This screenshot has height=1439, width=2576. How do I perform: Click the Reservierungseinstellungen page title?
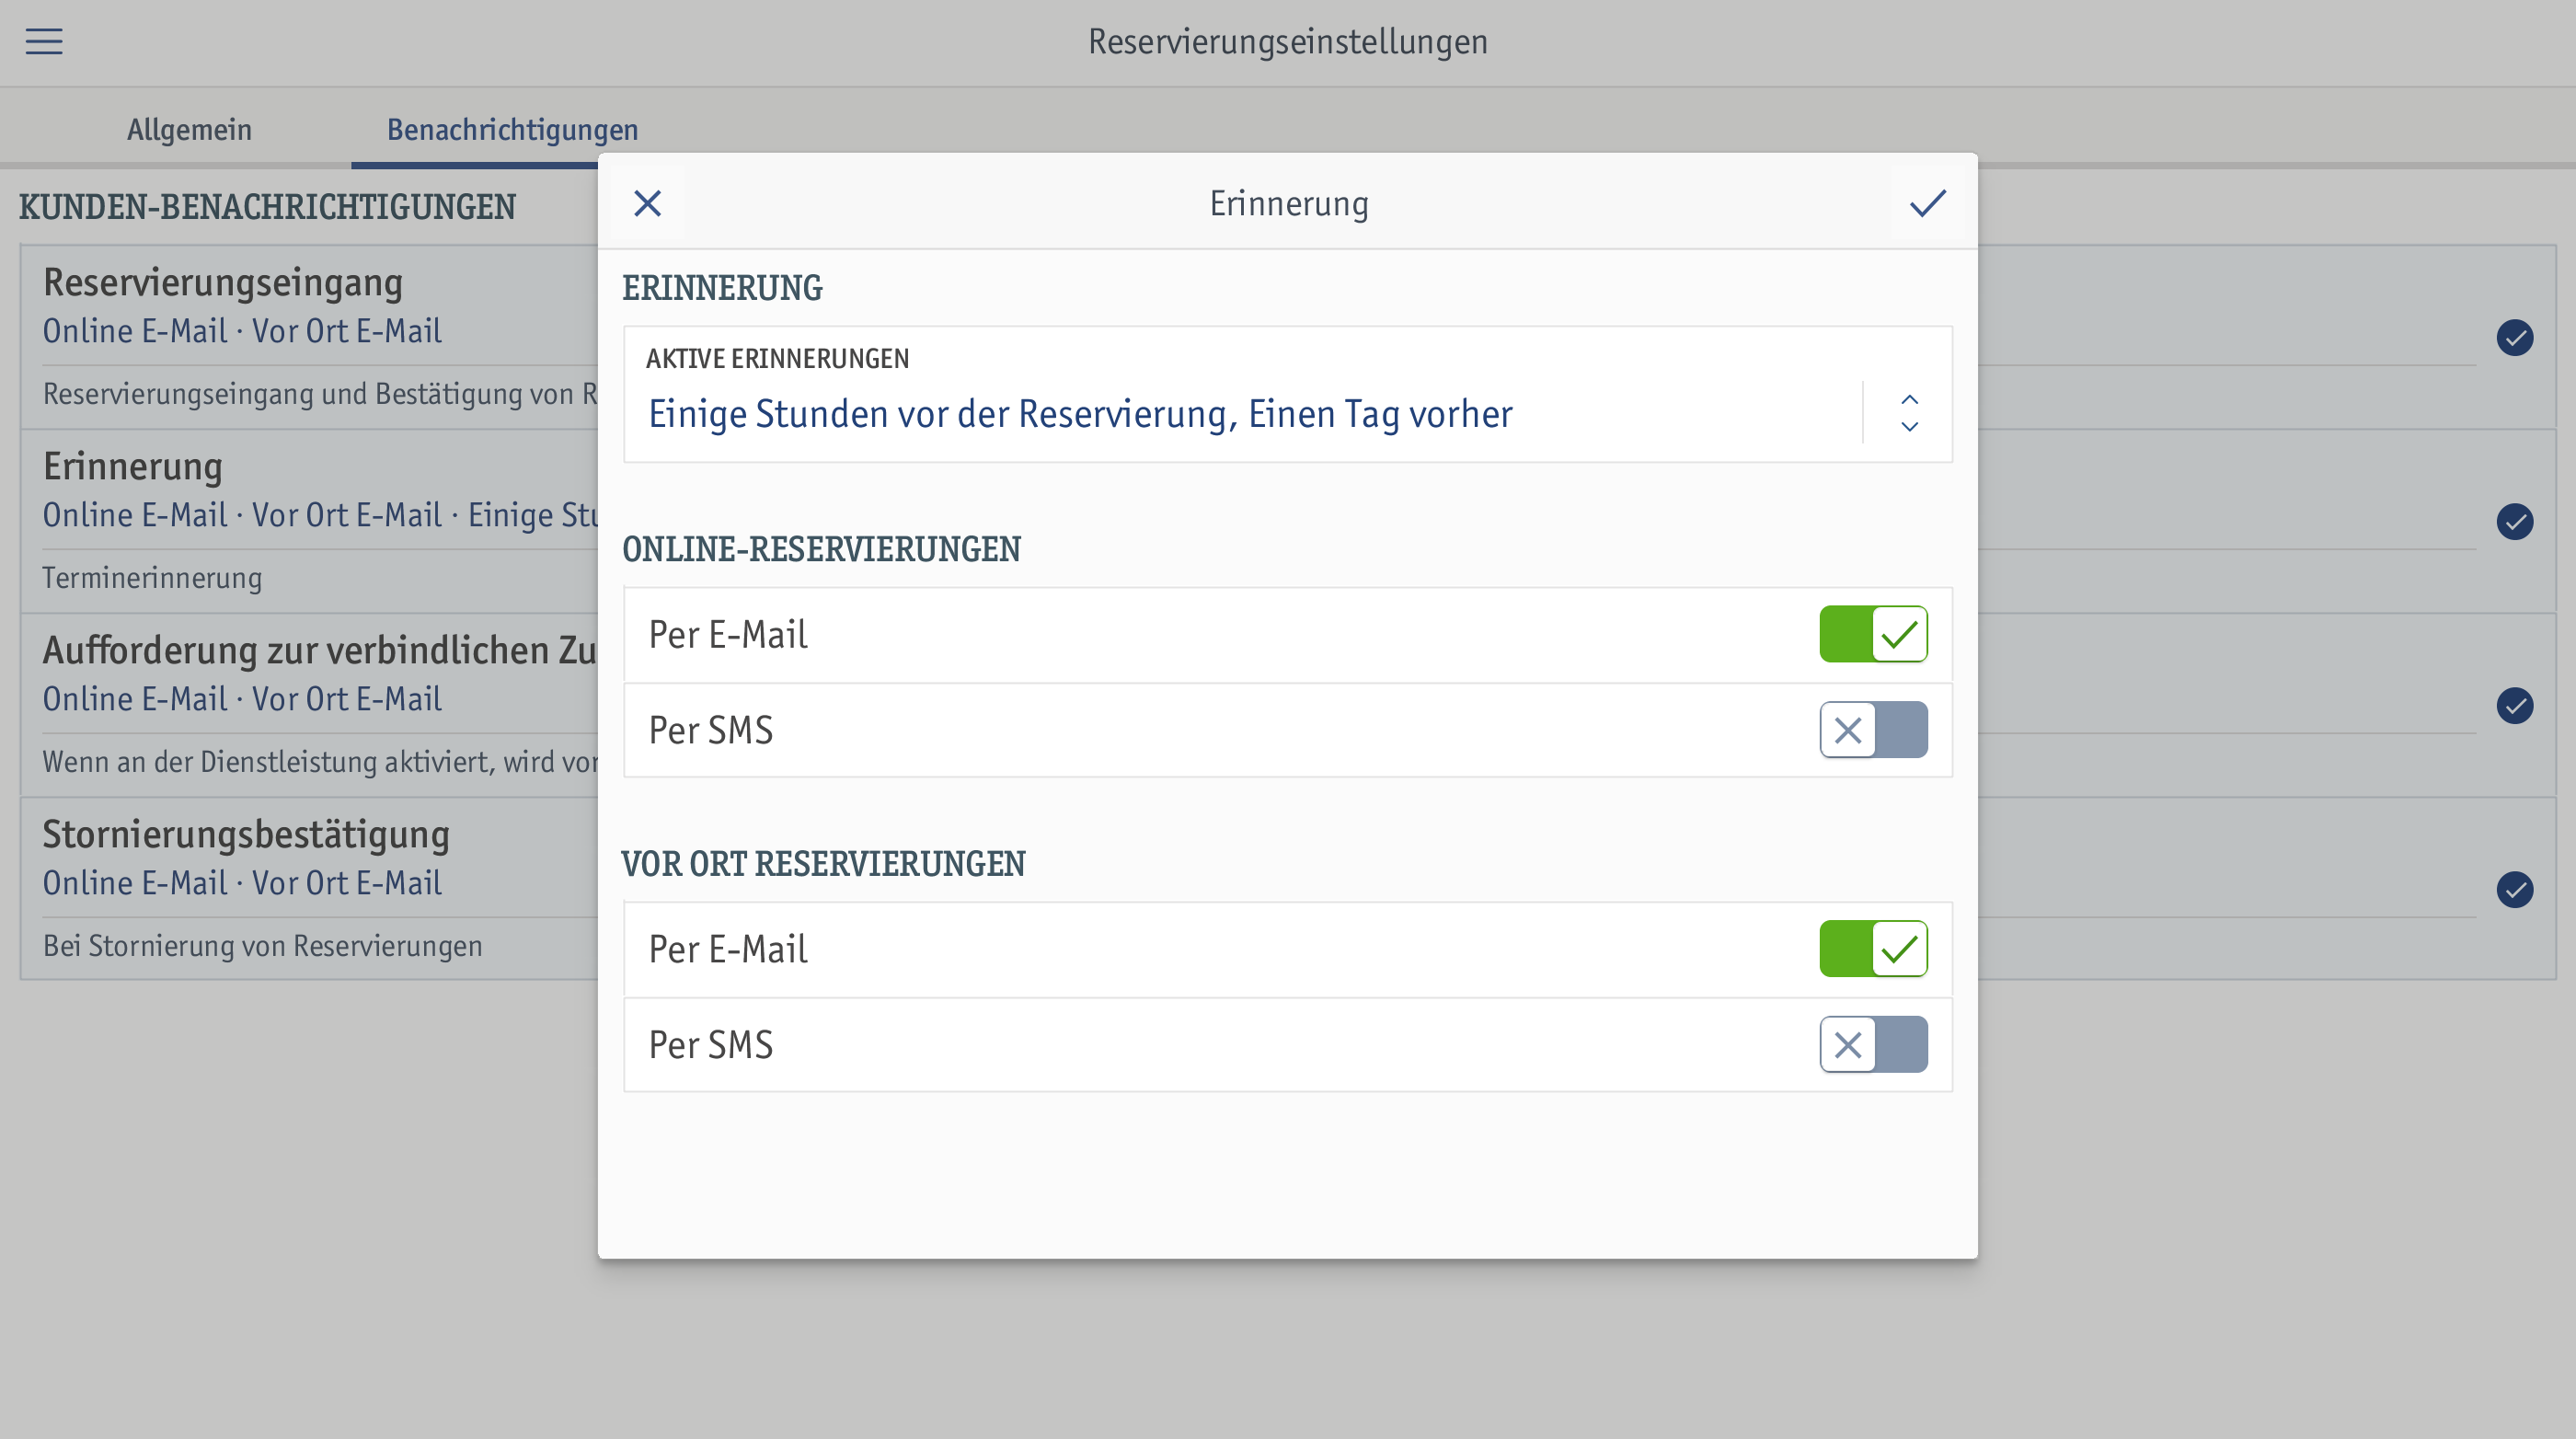[x=1288, y=42]
